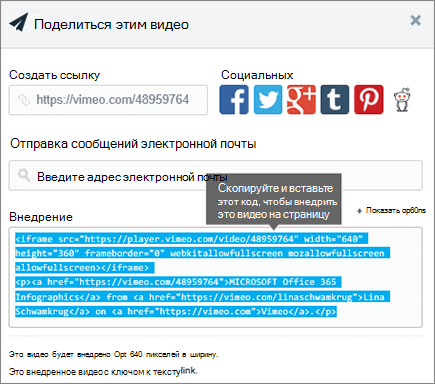Share video on Tumblr
The width and height of the screenshot is (435, 384).
click(335, 100)
